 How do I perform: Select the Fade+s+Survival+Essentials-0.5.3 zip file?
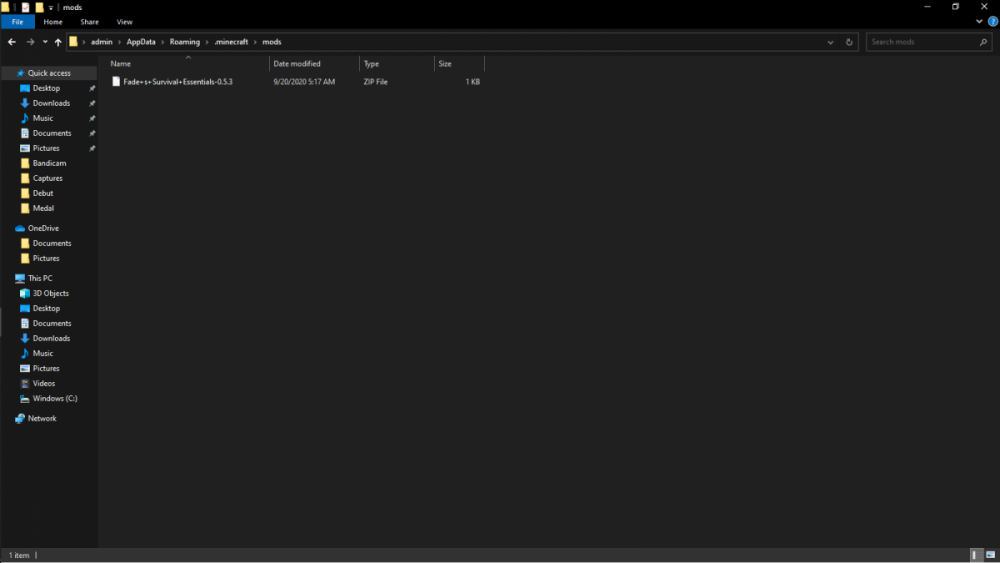pyautogui.click(x=177, y=82)
